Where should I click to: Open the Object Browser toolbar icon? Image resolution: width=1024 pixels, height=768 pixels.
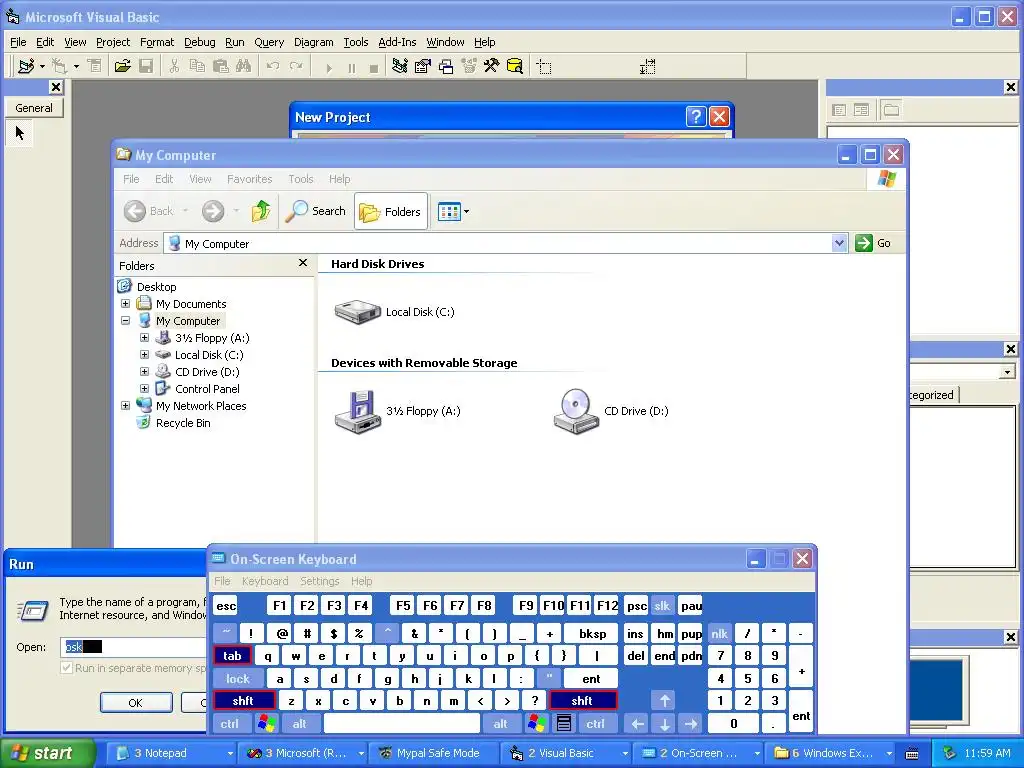pos(469,66)
